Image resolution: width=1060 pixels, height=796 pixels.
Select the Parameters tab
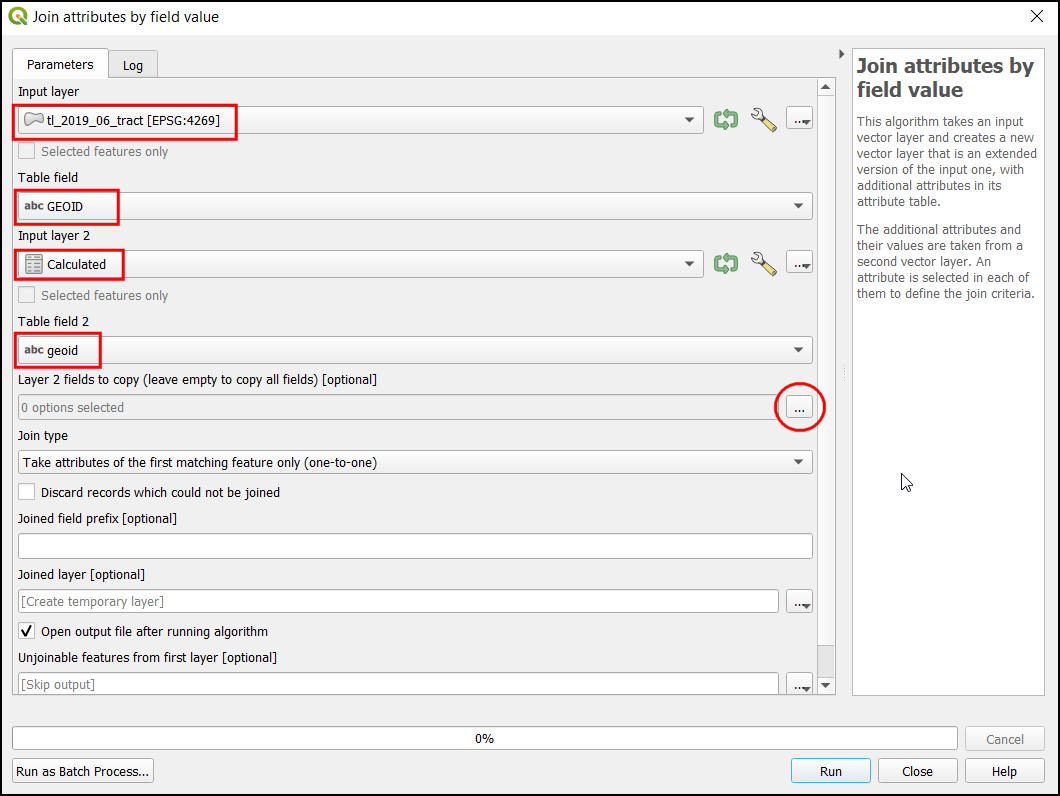[60, 64]
